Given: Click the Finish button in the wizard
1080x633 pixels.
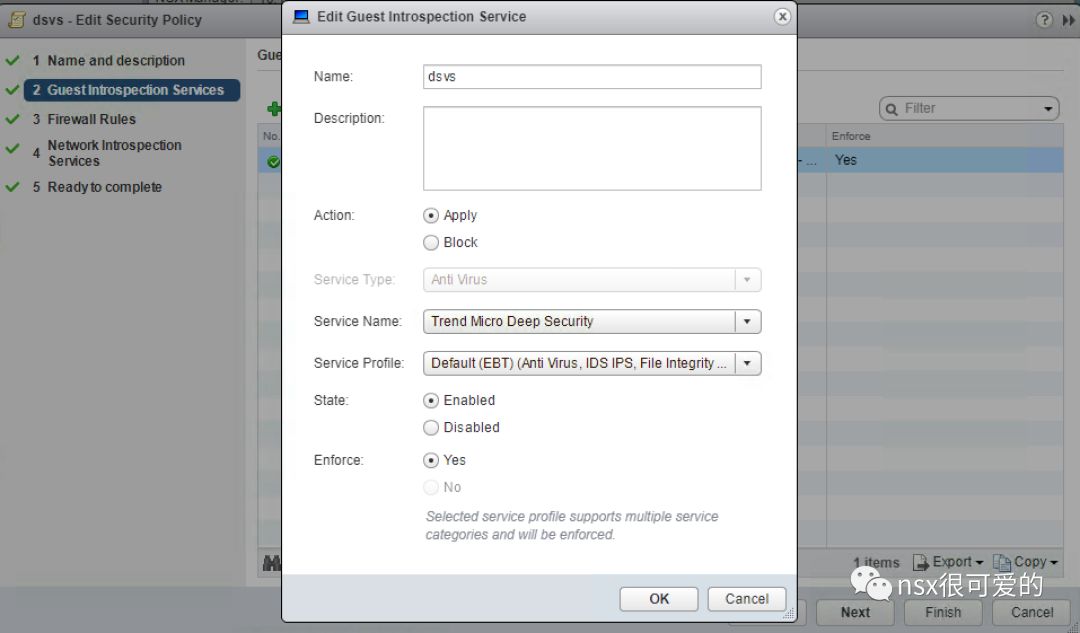Looking at the screenshot, I should (942, 612).
